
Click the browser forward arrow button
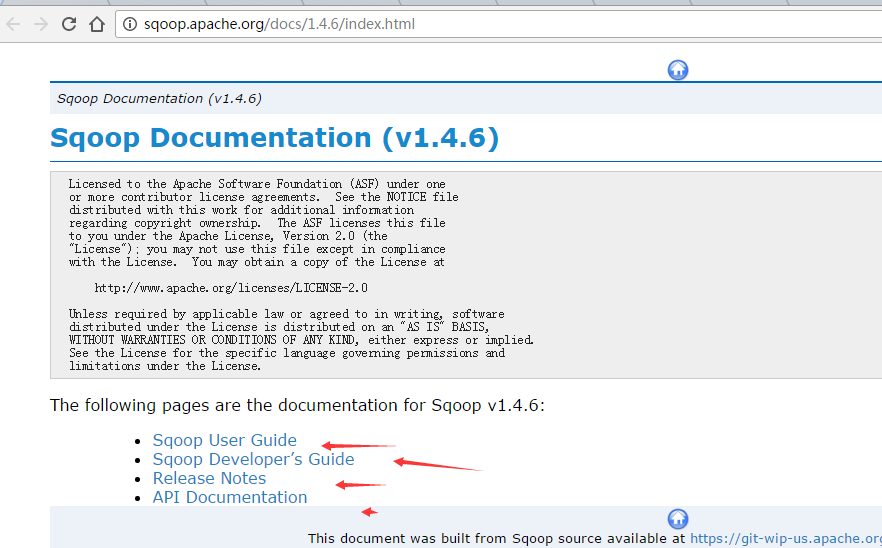pos(40,24)
